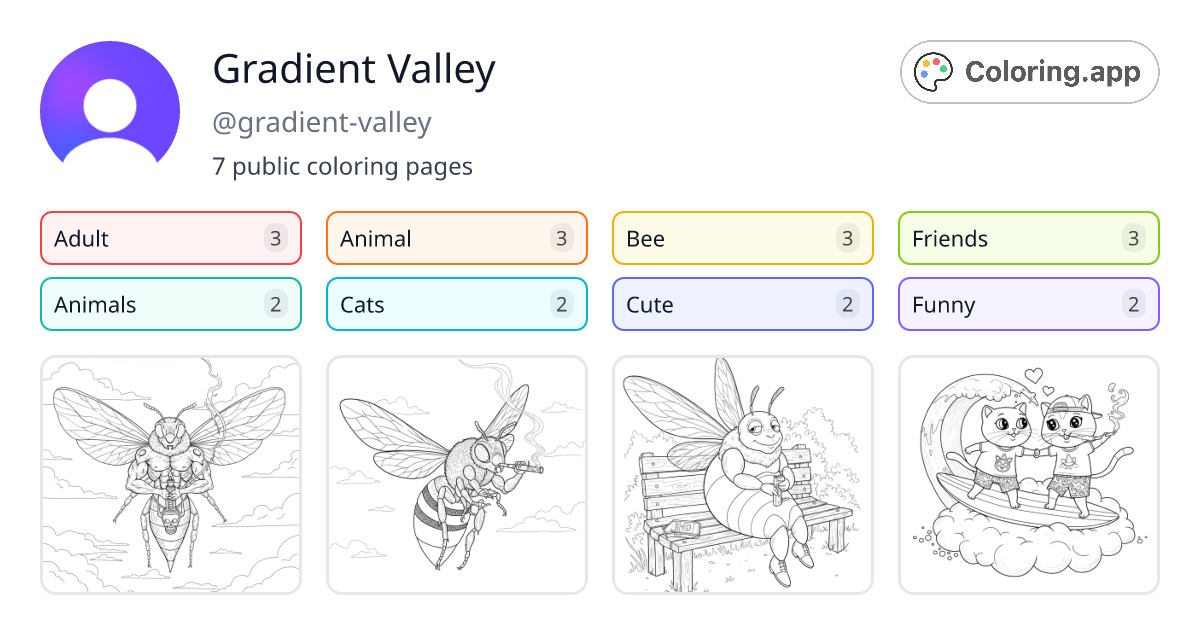Select the Animal tag filter
Screen dimensions: 1200x630
point(456,238)
